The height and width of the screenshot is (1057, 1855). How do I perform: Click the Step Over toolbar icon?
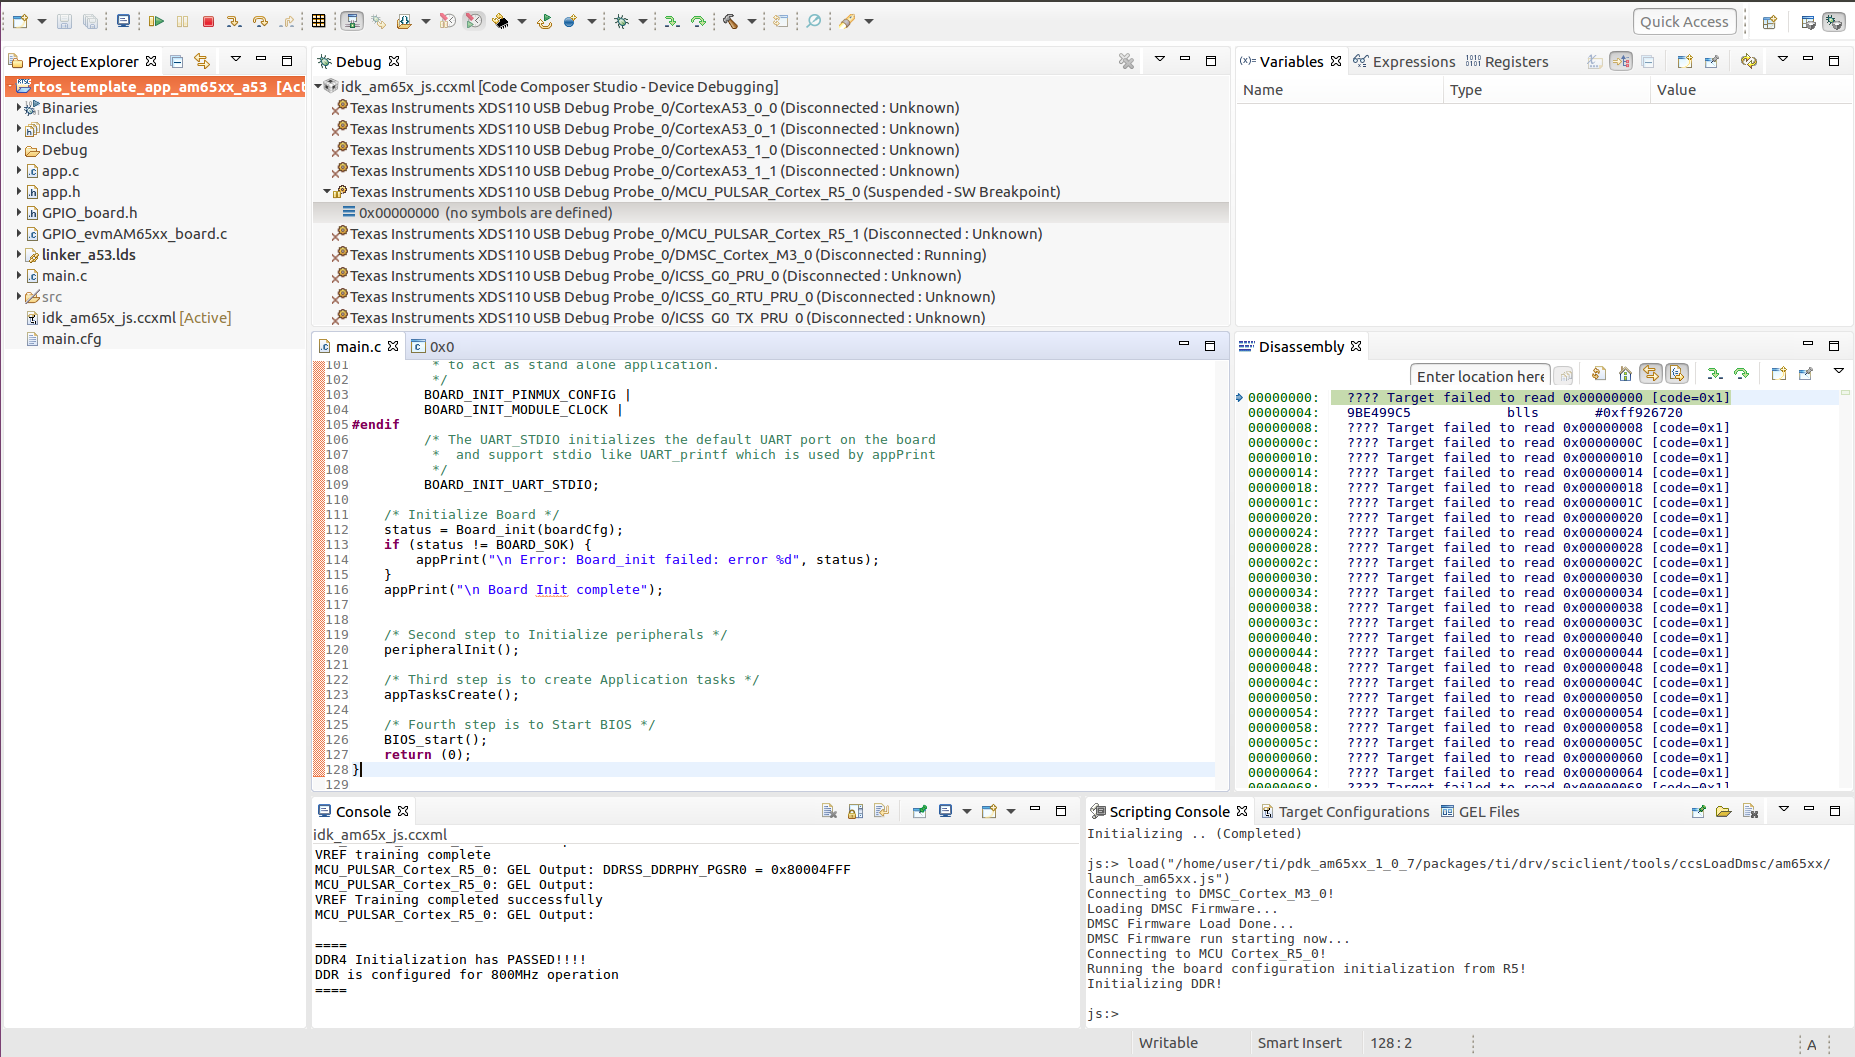[x=260, y=21]
